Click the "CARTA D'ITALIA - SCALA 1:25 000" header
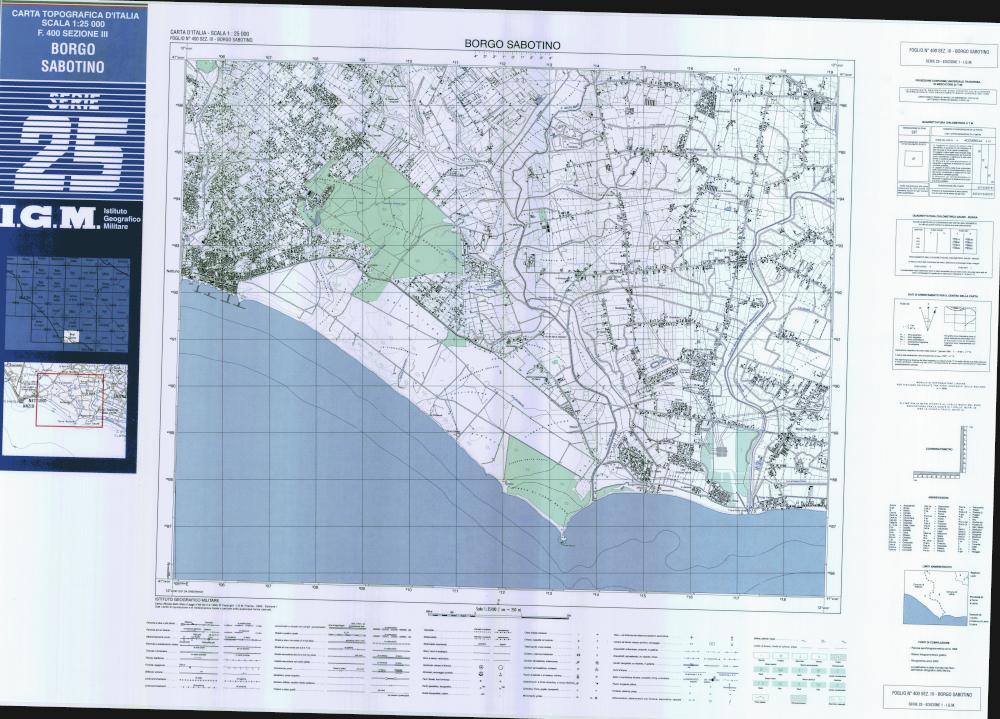 (x=210, y=33)
